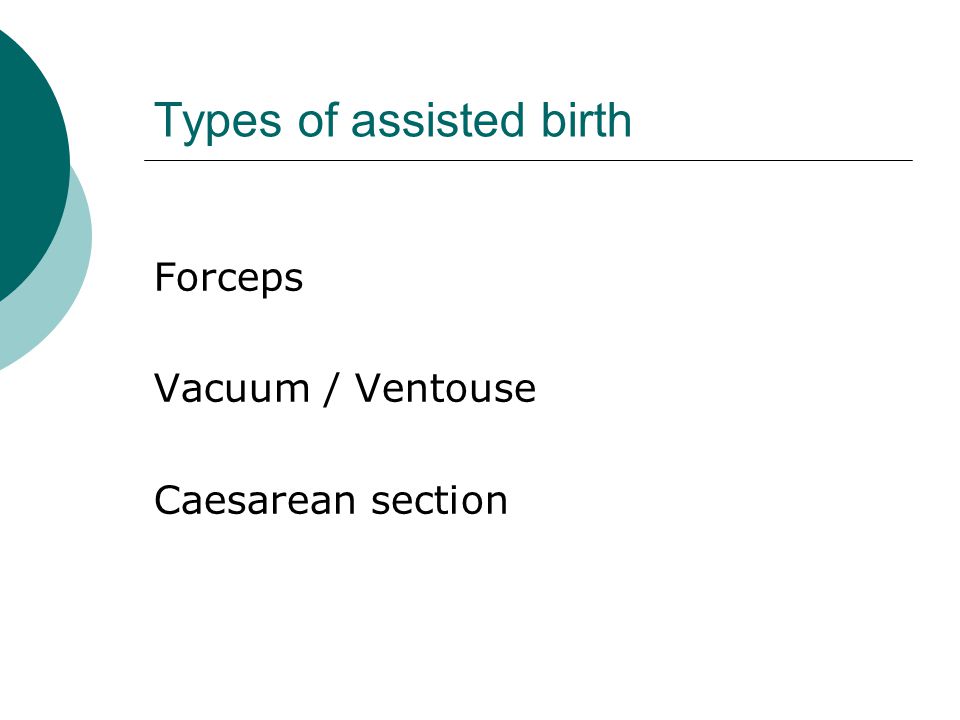Select the word "assisted" in the heading
Screen dimensions: 960x720
pos(438,119)
